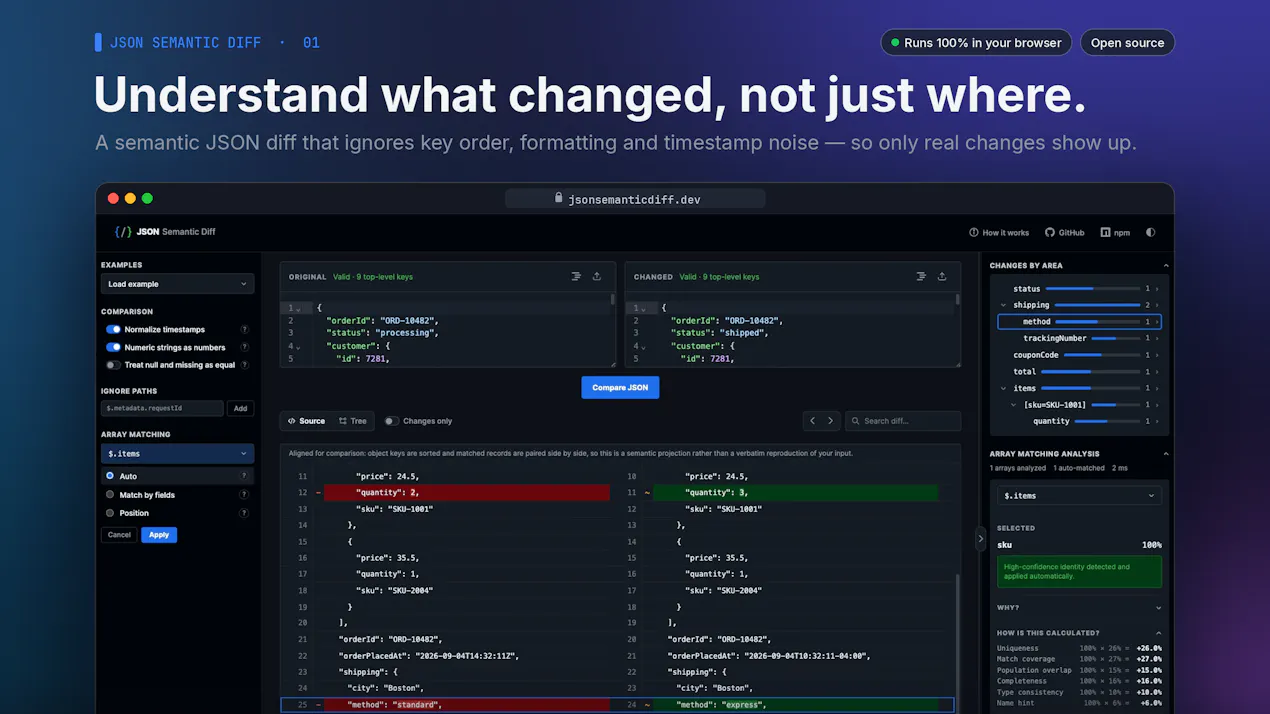Image resolution: width=1270 pixels, height=714 pixels.
Task: Collapse the Array Matching Analysis section
Action: [x=1165, y=454]
